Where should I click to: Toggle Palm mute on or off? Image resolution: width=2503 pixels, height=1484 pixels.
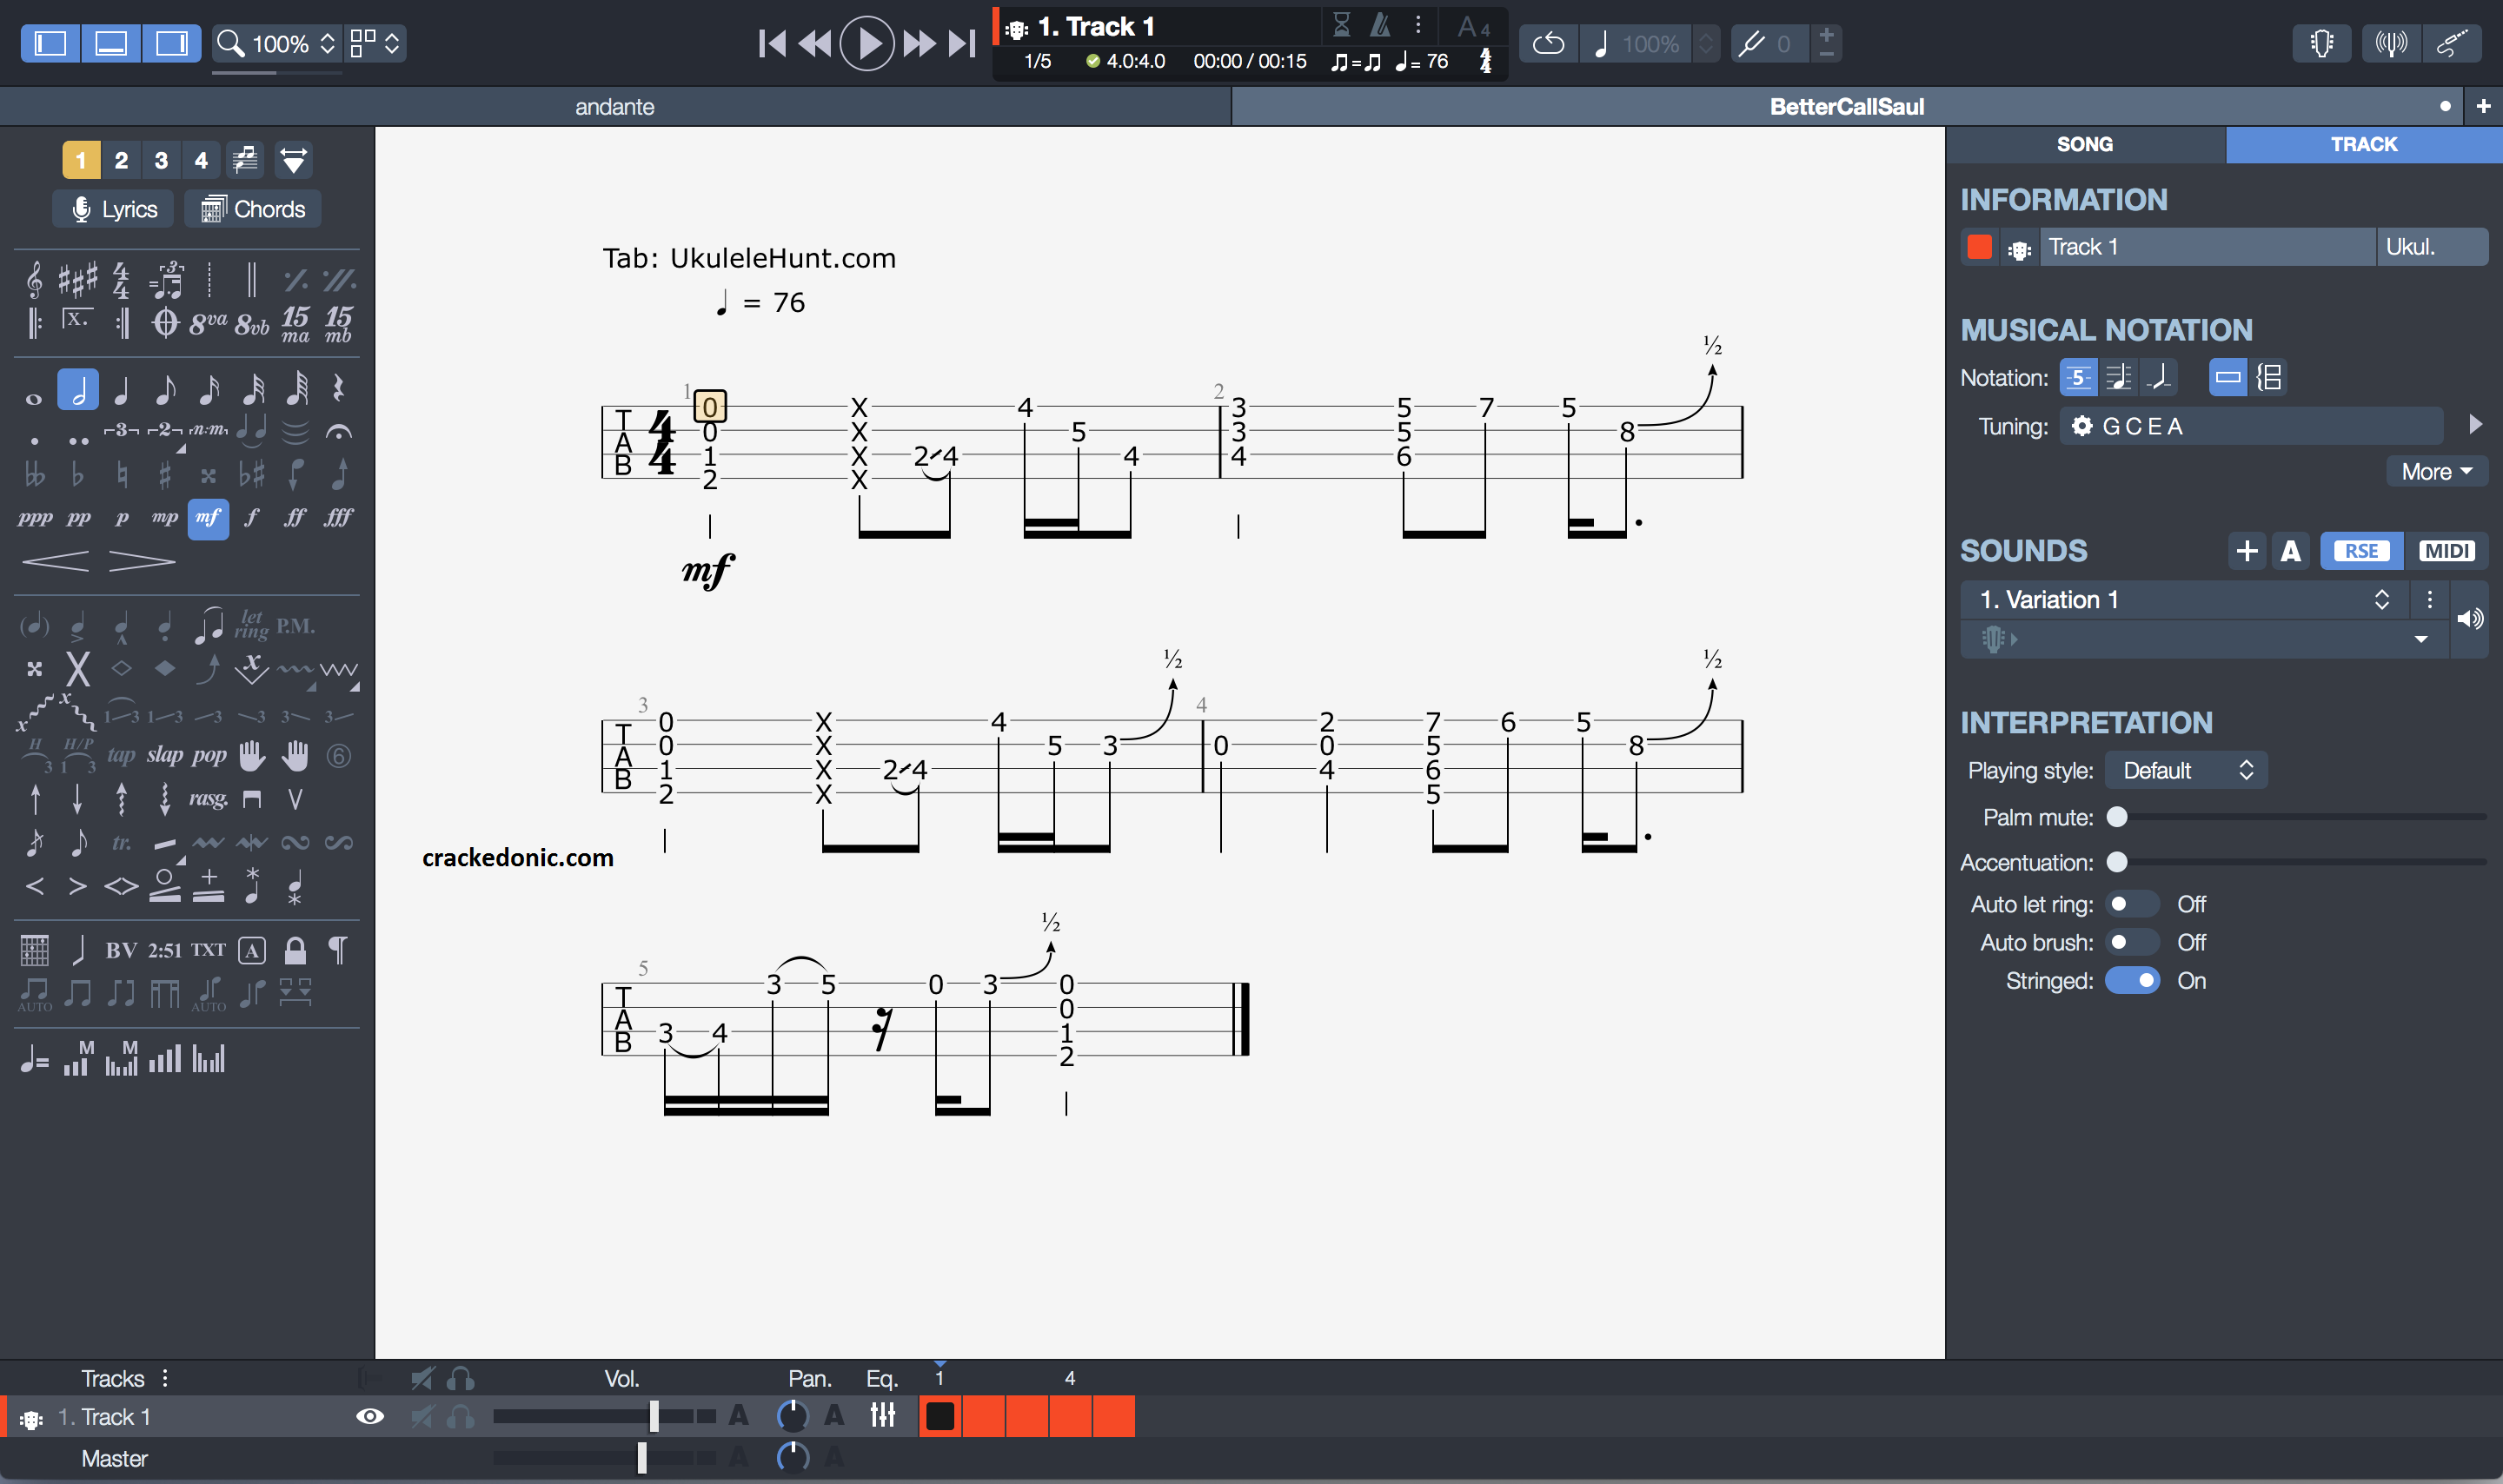[x=2118, y=816]
